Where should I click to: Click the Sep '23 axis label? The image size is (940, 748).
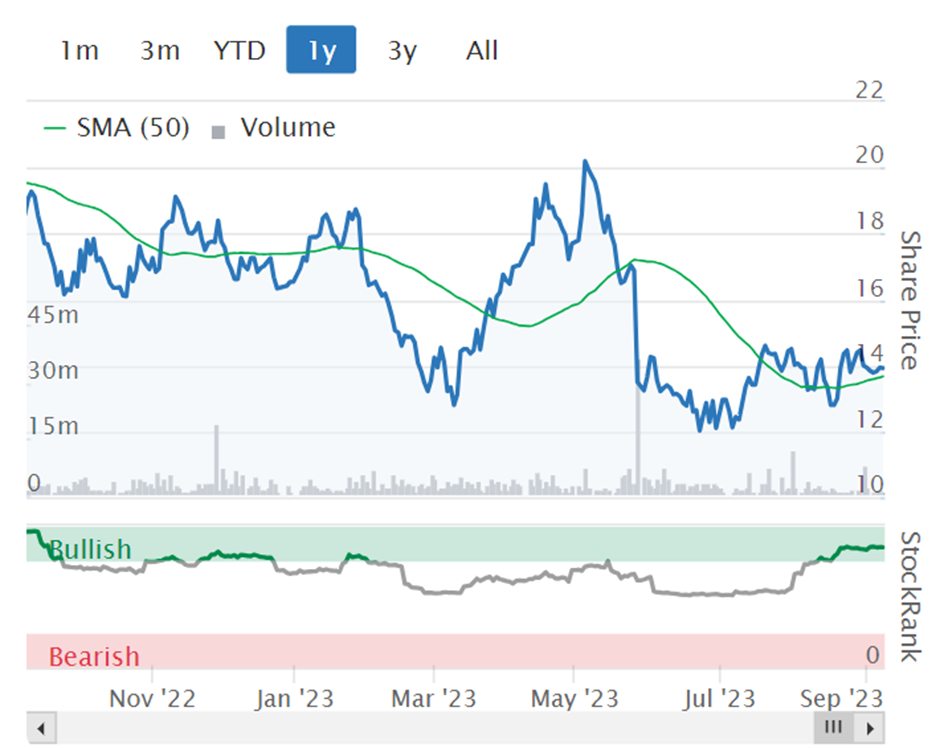(x=842, y=698)
